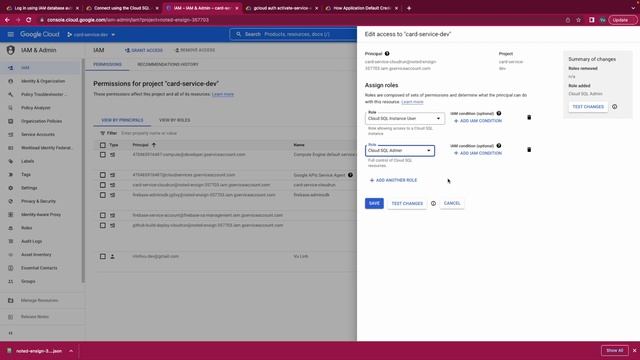640x360 pixels.
Task: Open Learn more link under Permissions heading
Action: click(x=223, y=94)
